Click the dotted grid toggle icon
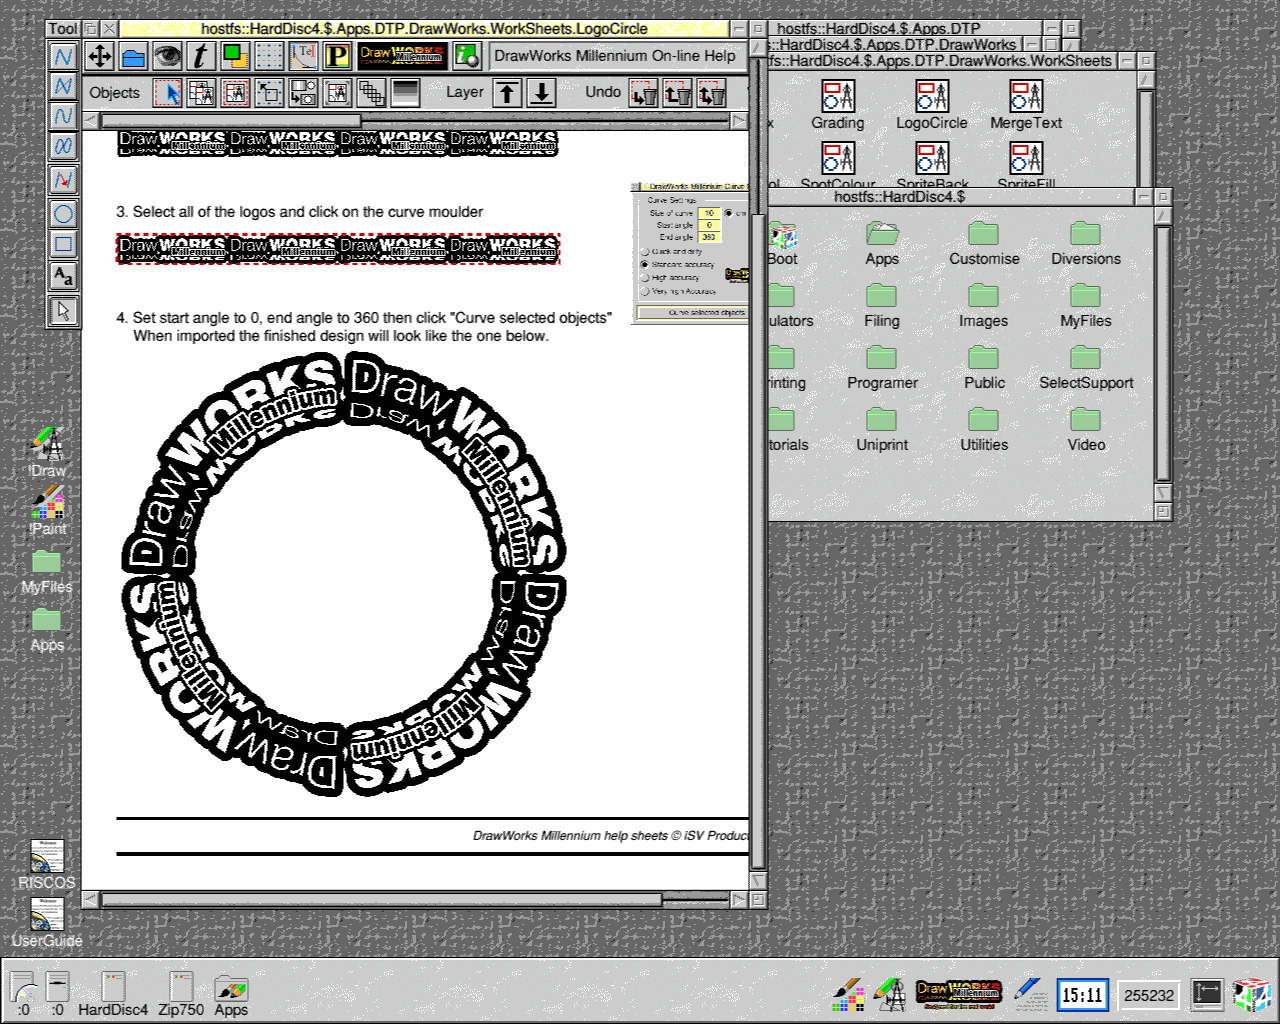This screenshot has height=1024, width=1280. point(269,56)
